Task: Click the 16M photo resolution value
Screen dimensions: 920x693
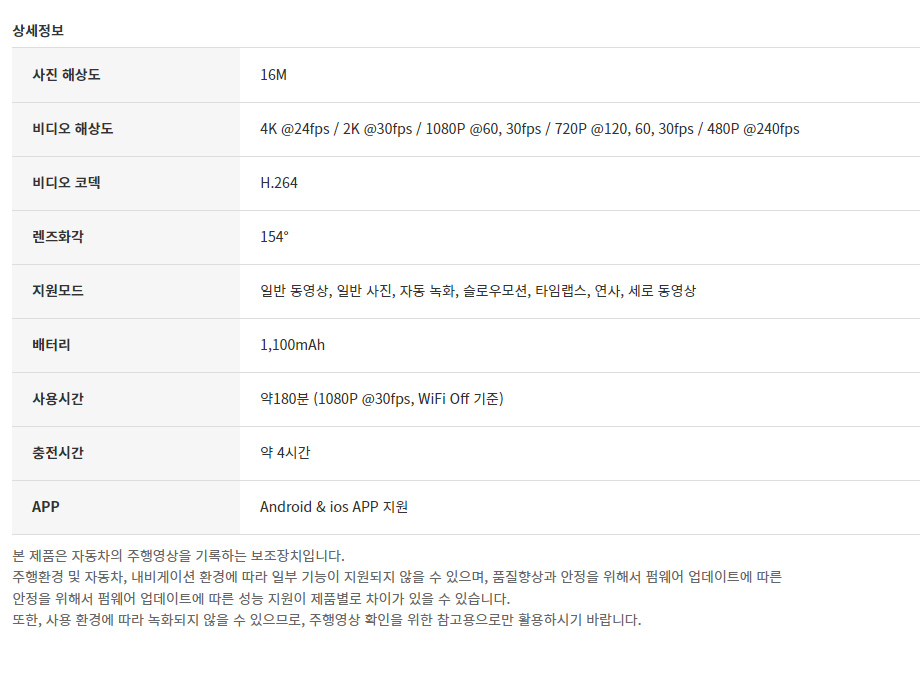Action: pos(273,75)
